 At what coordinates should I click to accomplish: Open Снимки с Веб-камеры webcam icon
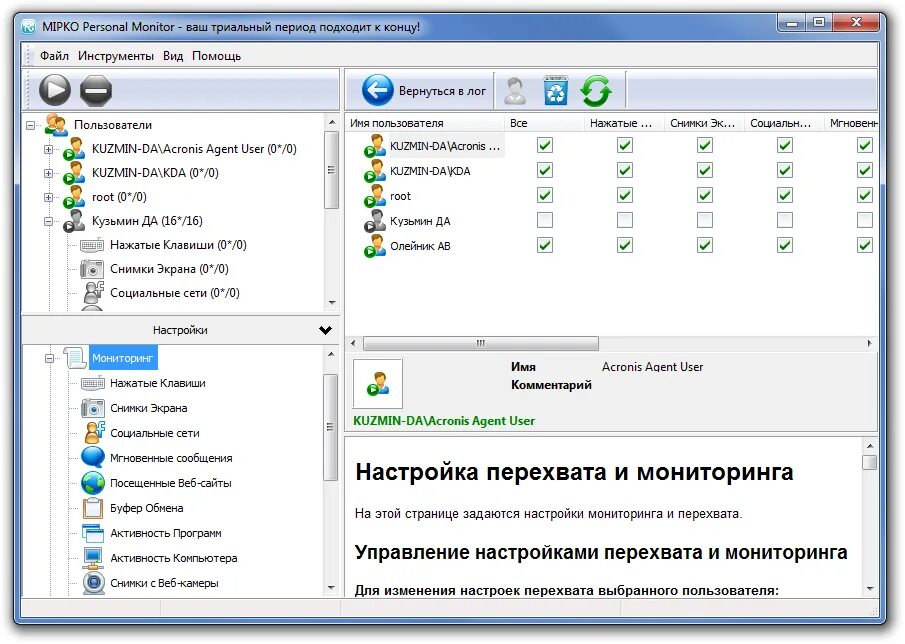pyautogui.click(x=93, y=582)
